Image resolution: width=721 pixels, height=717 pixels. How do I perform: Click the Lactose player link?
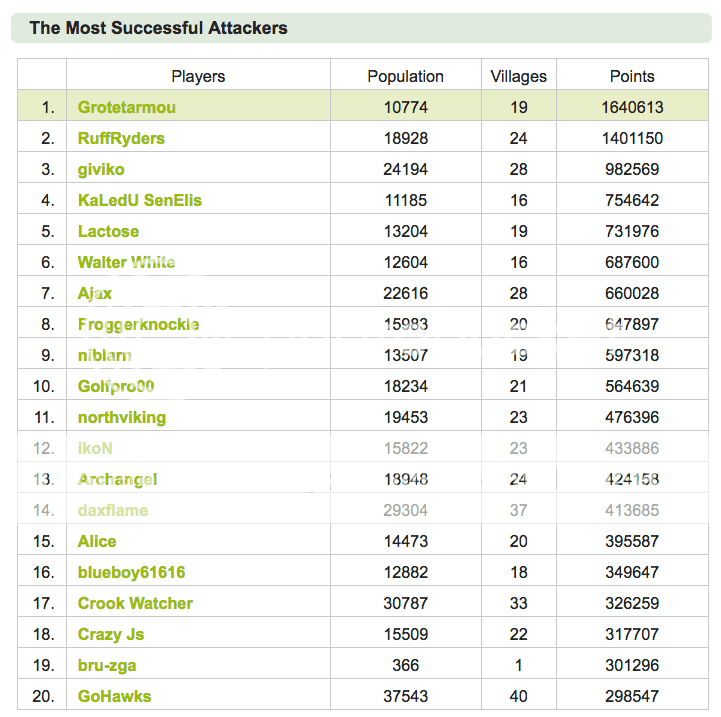109,231
